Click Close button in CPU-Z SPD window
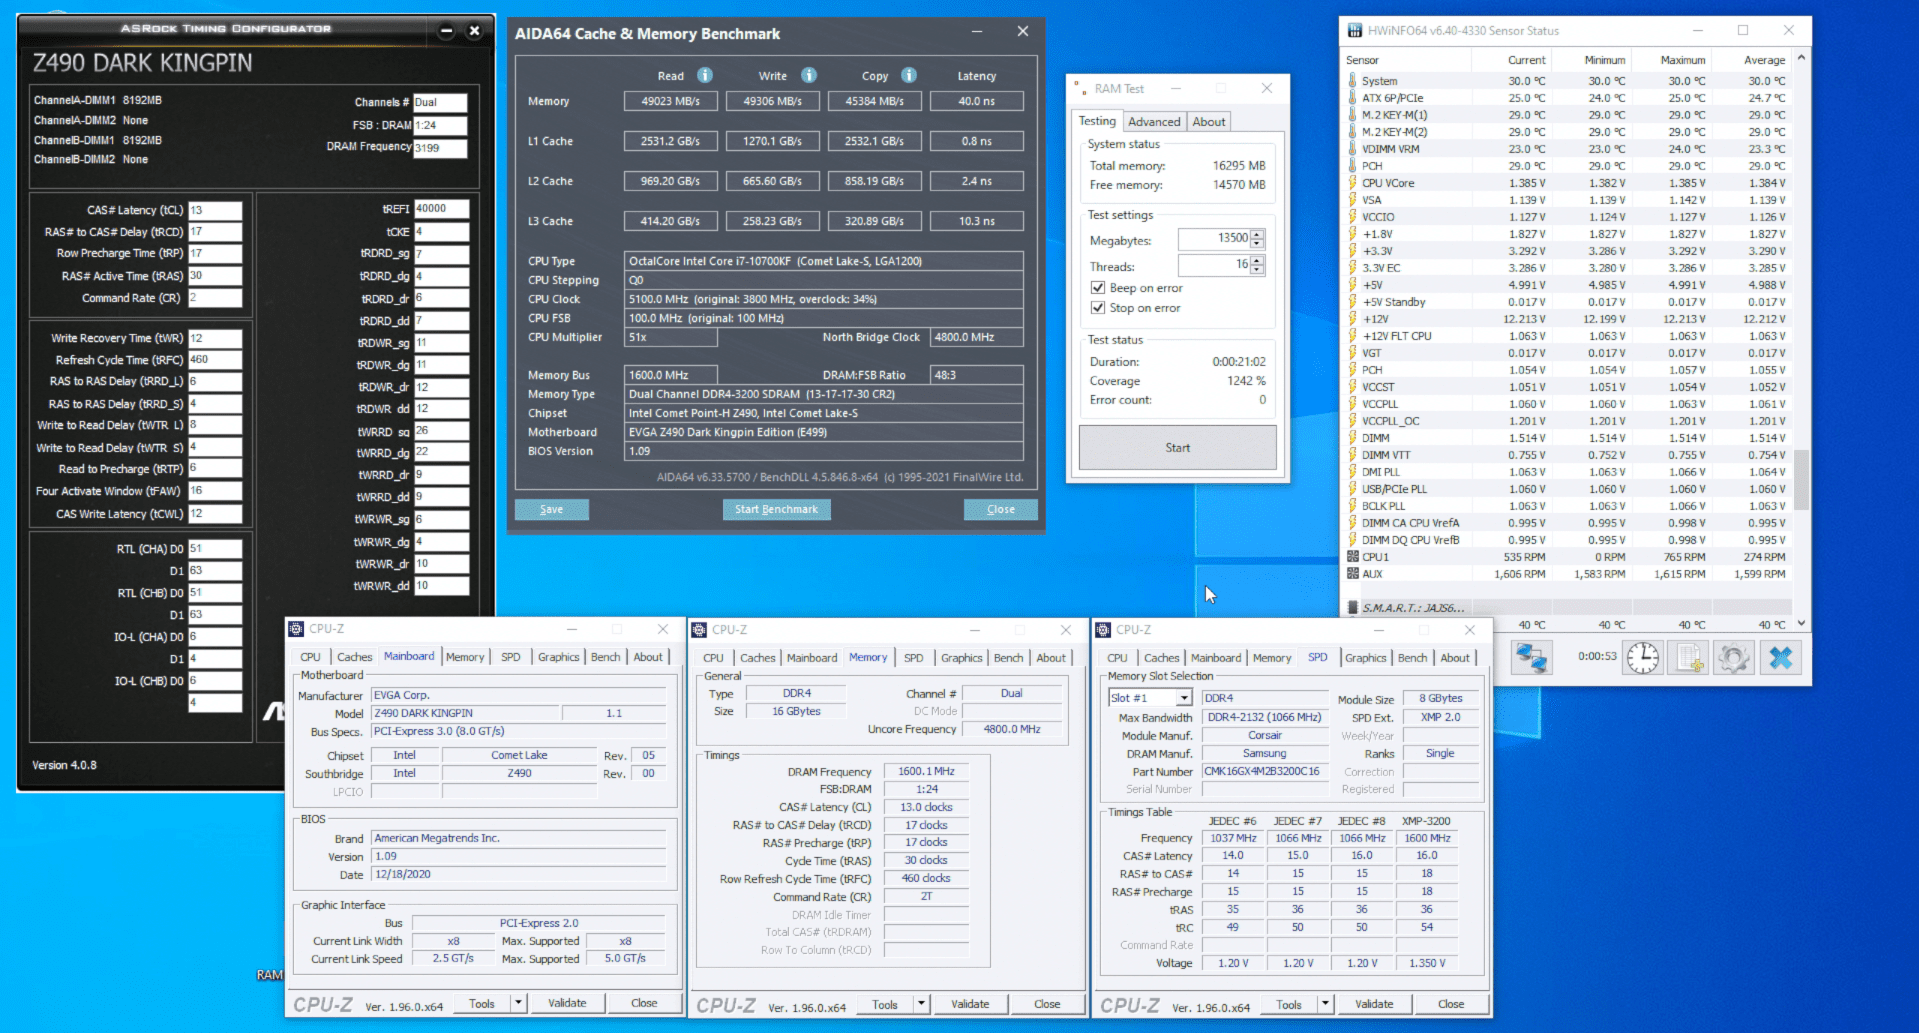 [x=1451, y=1004]
